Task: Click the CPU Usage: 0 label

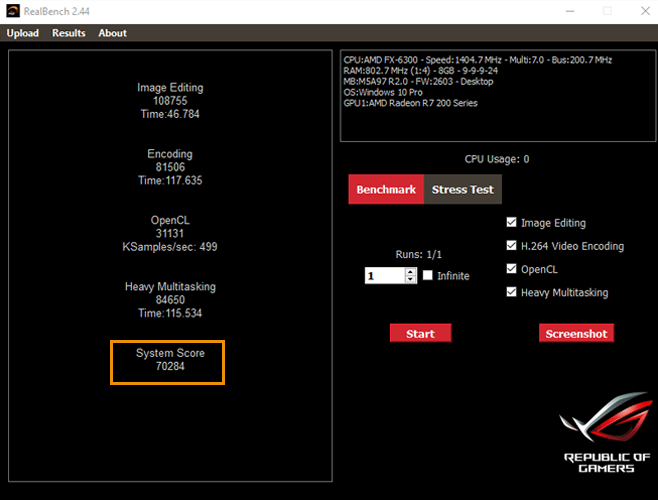Action: coord(497,159)
